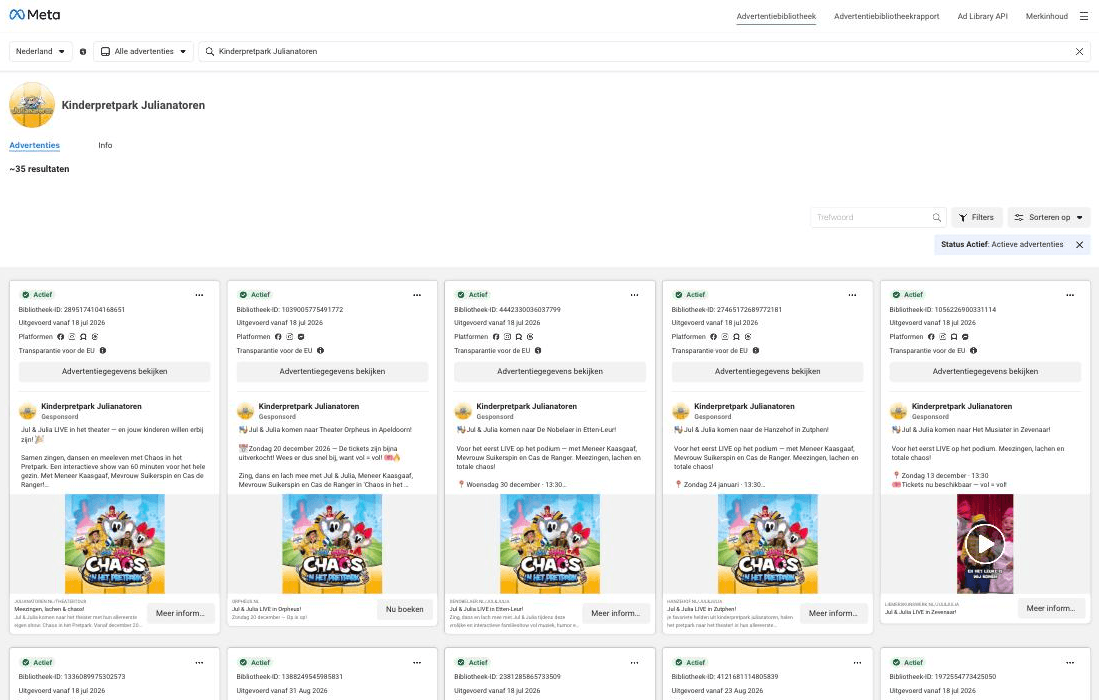Screen dimensions: 1099x700
Task: Open options menu for ad 4121681114805839
Action: (x=857, y=662)
